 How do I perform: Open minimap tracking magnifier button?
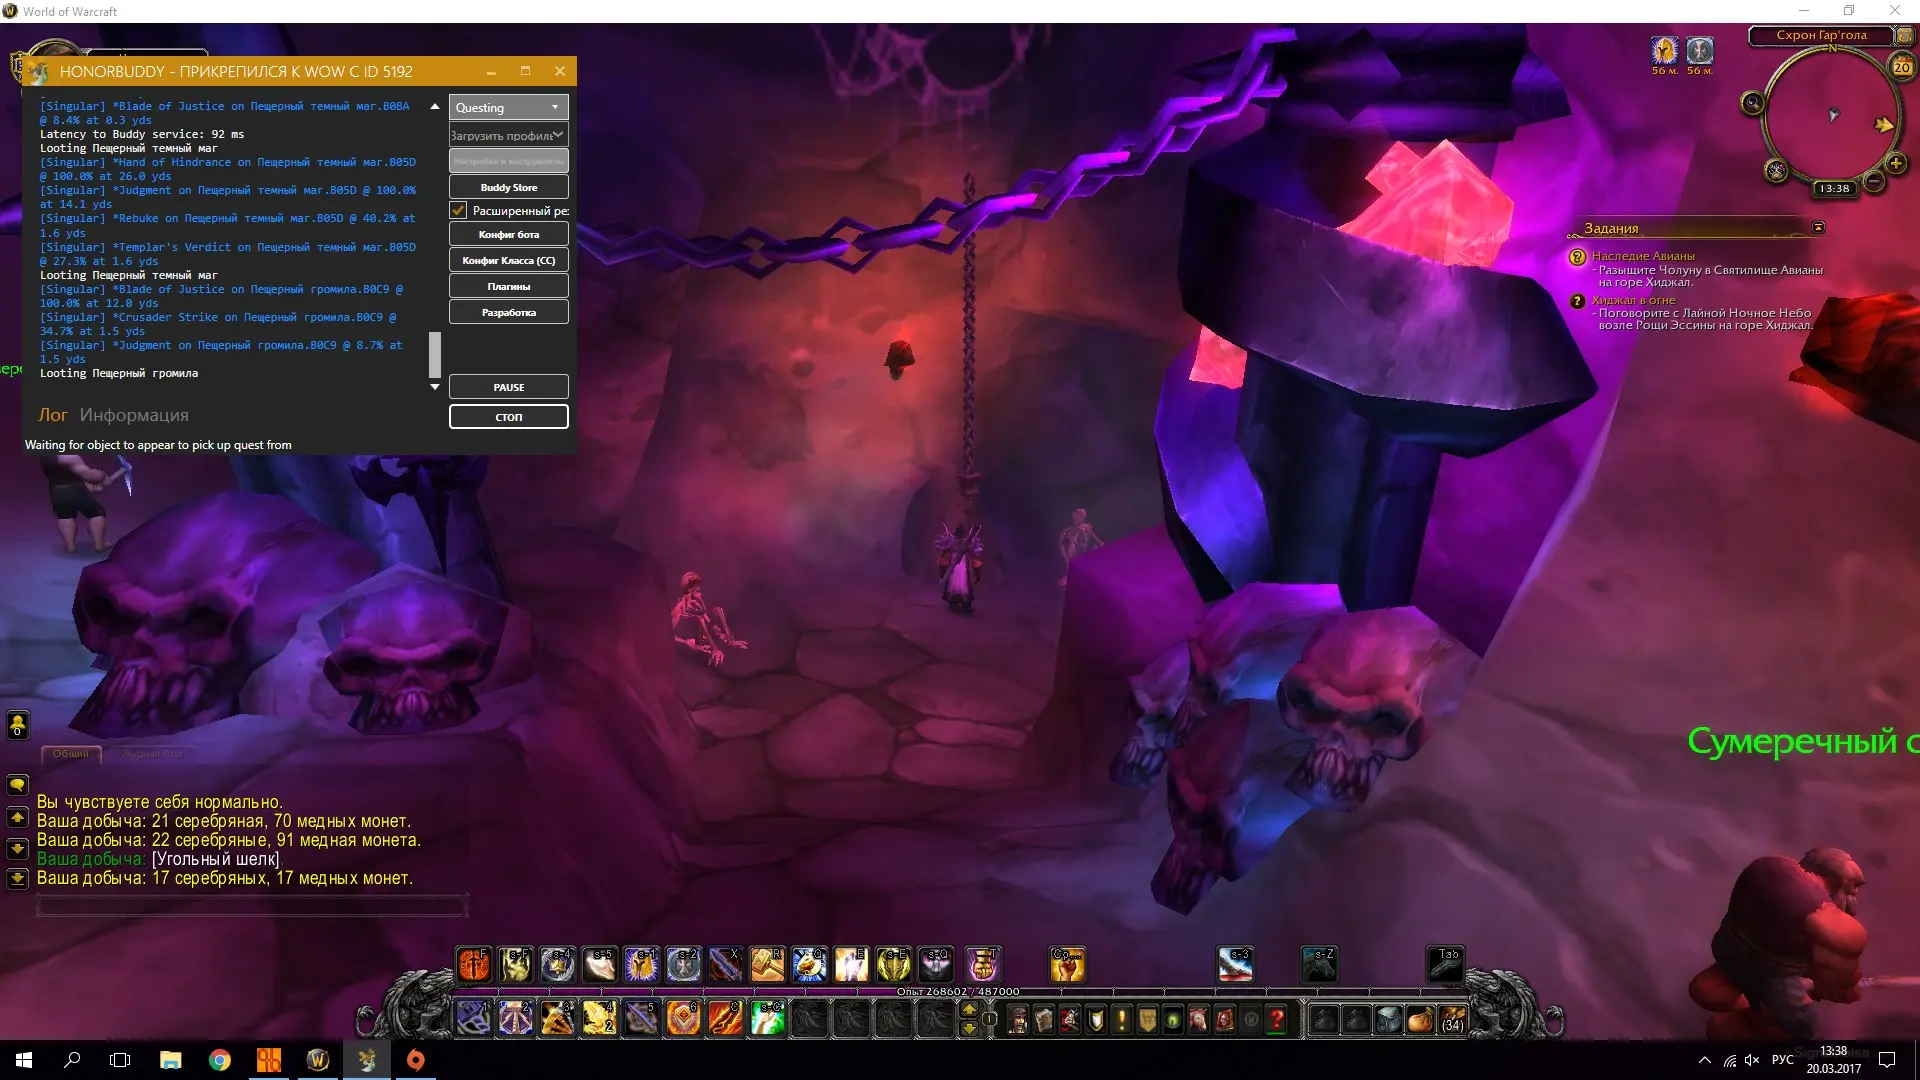click(1752, 103)
